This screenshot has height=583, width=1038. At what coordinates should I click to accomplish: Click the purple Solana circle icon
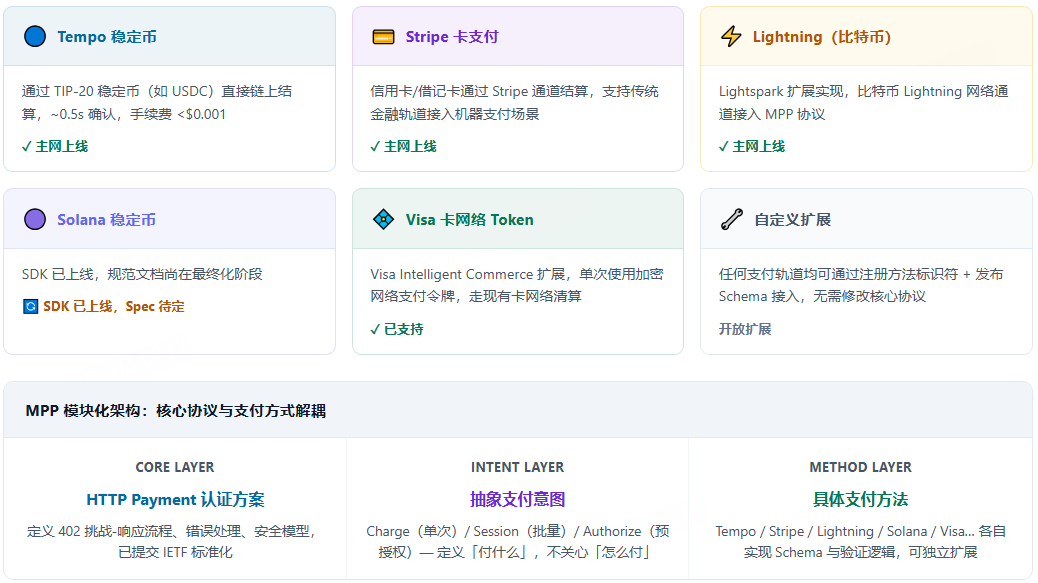35,219
